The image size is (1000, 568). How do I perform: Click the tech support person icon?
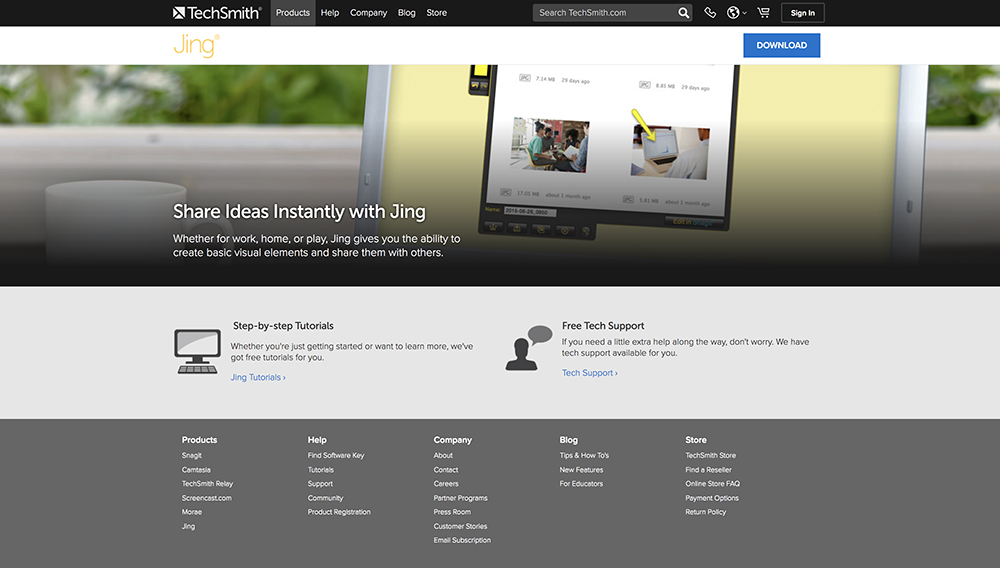(x=529, y=347)
